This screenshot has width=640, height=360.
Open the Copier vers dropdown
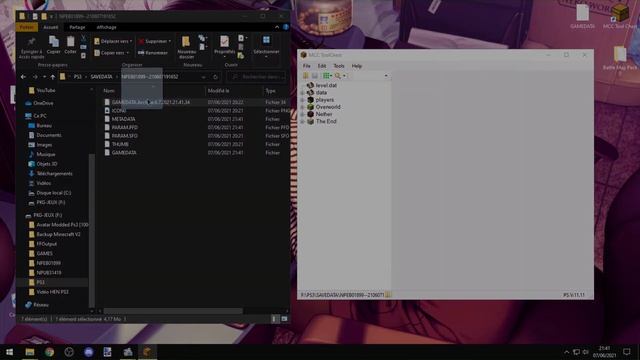point(112,53)
